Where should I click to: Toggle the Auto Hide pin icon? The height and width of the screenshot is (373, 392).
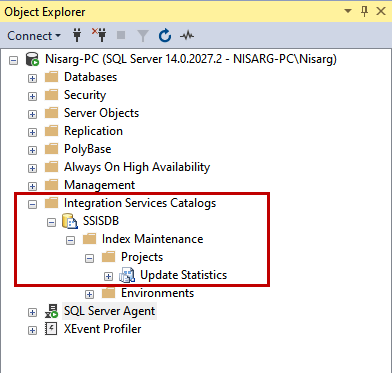click(x=364, y=11)
